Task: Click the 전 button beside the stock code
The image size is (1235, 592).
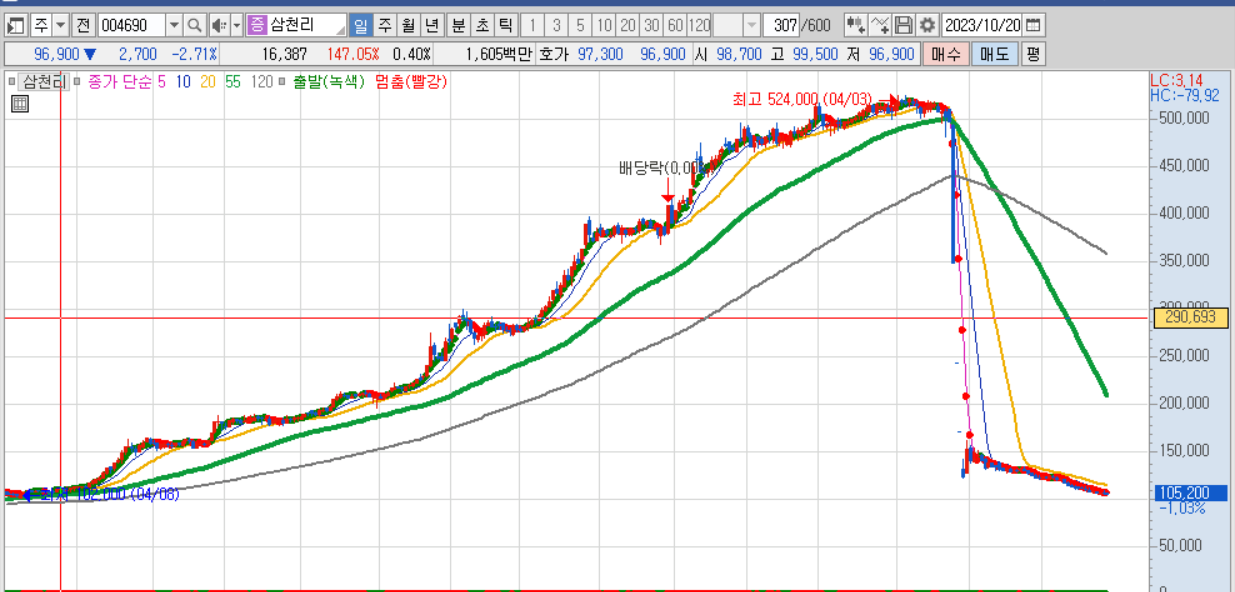Action: tap(83, 25)
